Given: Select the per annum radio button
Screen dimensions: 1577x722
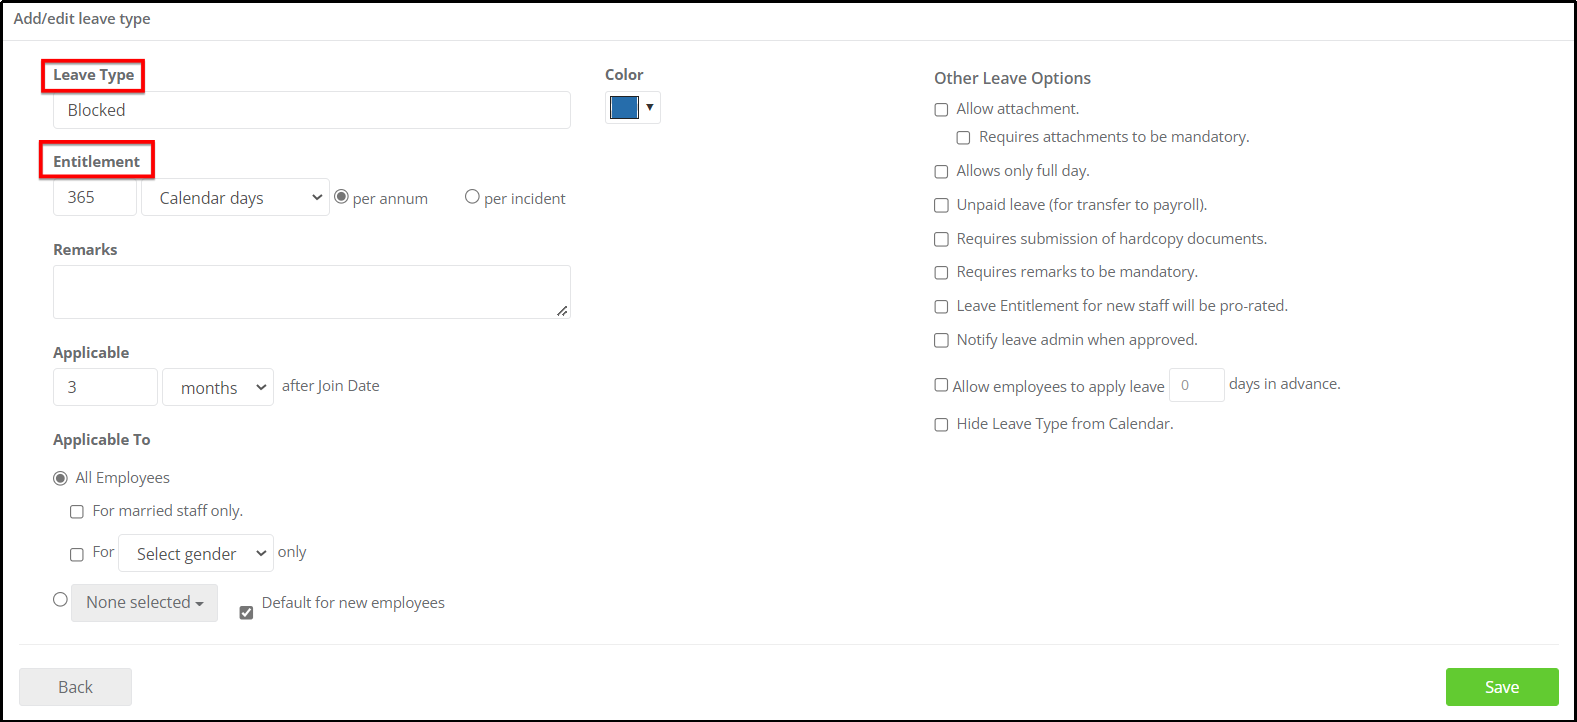Looking at the screenshot, I should [341, 197].
